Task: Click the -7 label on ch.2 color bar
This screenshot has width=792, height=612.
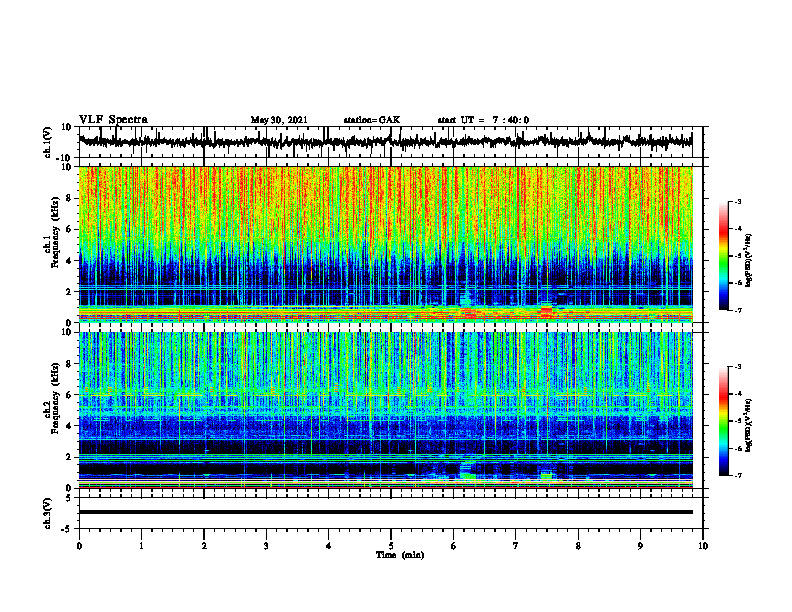Action: [x=736, y=475]
